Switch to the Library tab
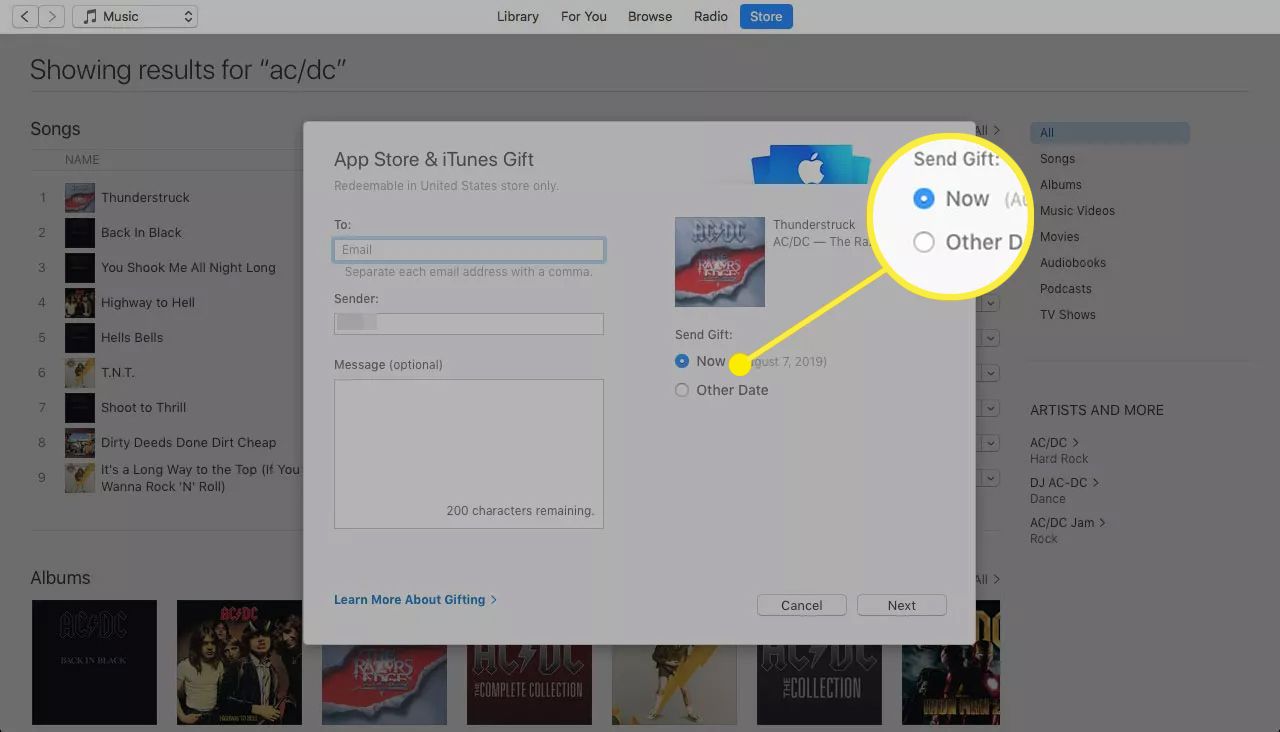 (x=518, y=16)
